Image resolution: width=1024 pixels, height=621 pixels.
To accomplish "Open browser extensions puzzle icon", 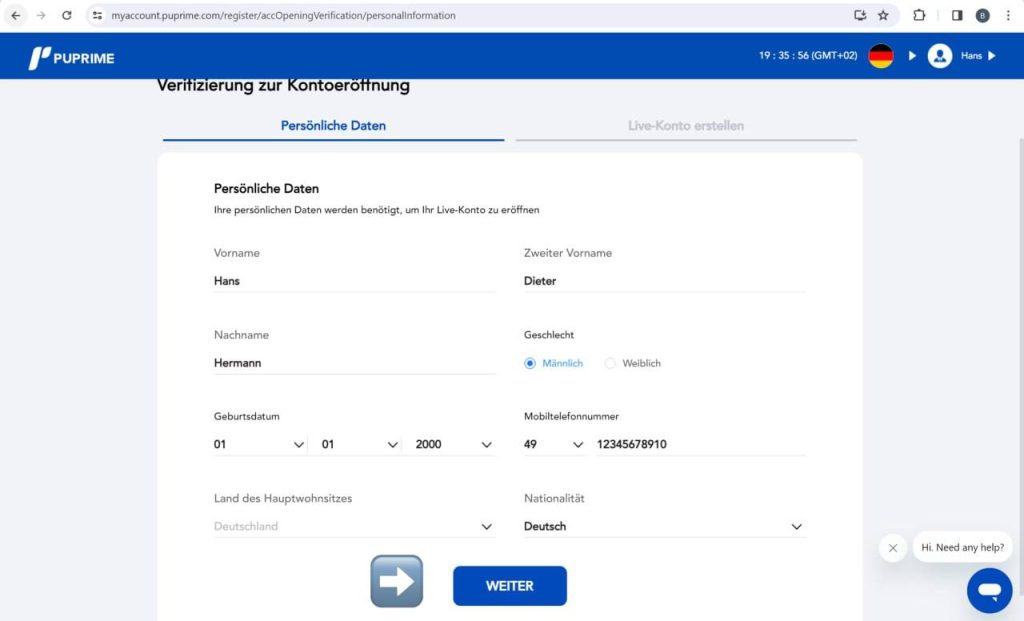I will pos(919,15).
